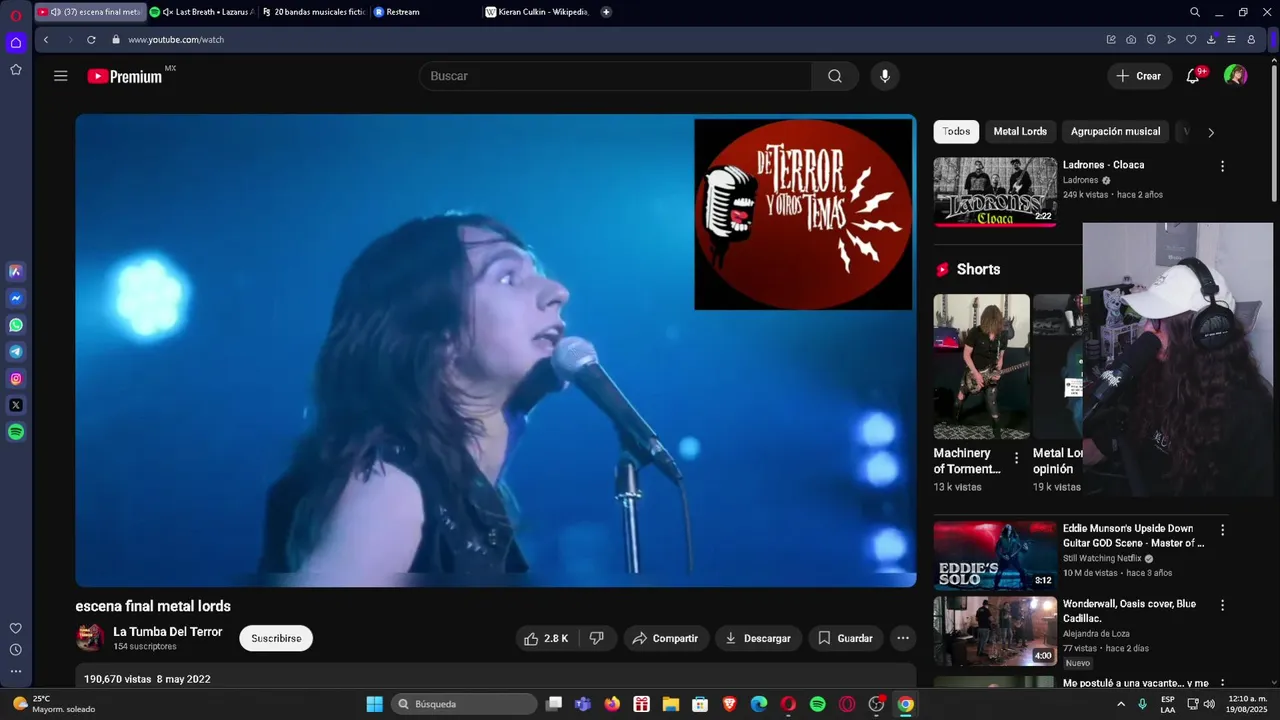Select the Todos filter chip
This screenshot has width=1280, height=720.
tap(956, 132)
